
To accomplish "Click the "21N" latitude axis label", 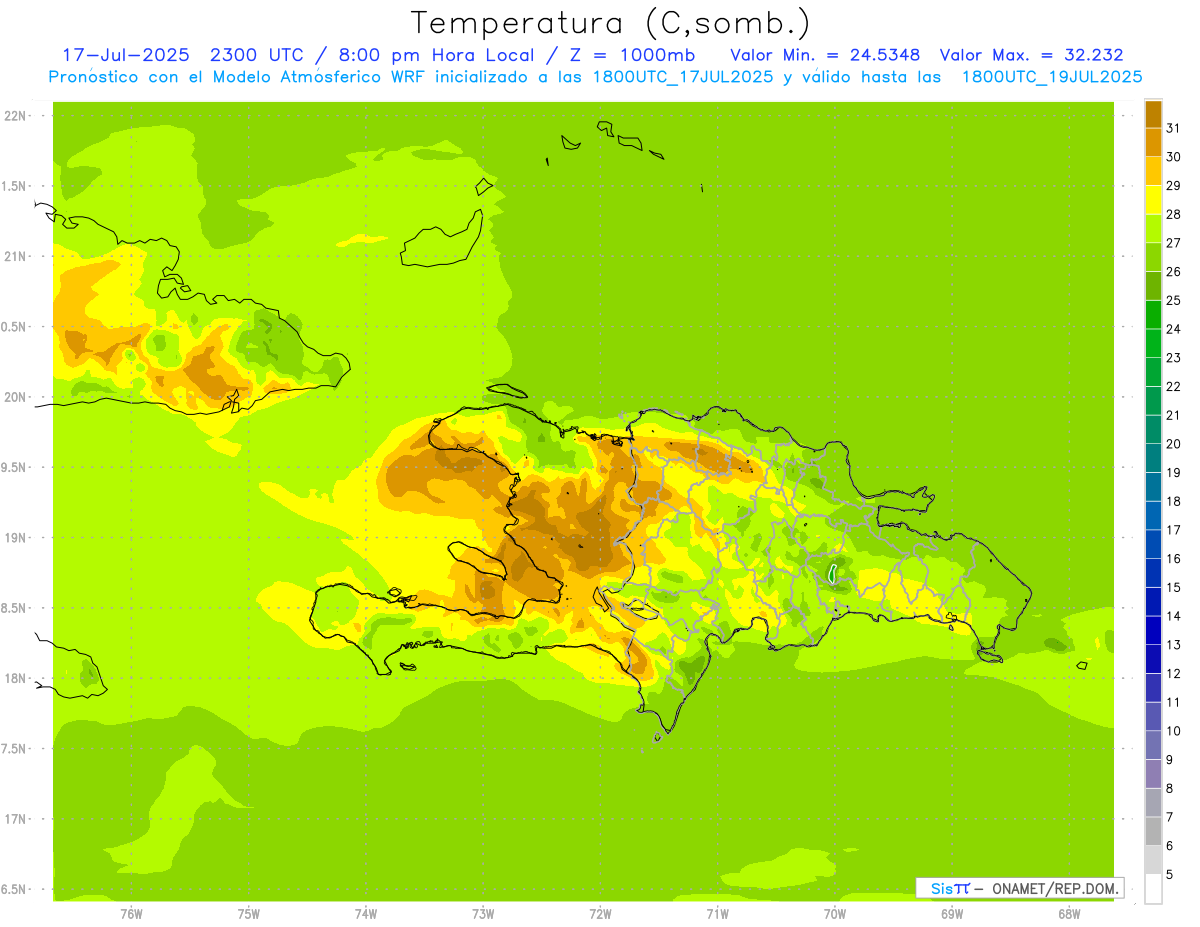I will pos(15,256).
